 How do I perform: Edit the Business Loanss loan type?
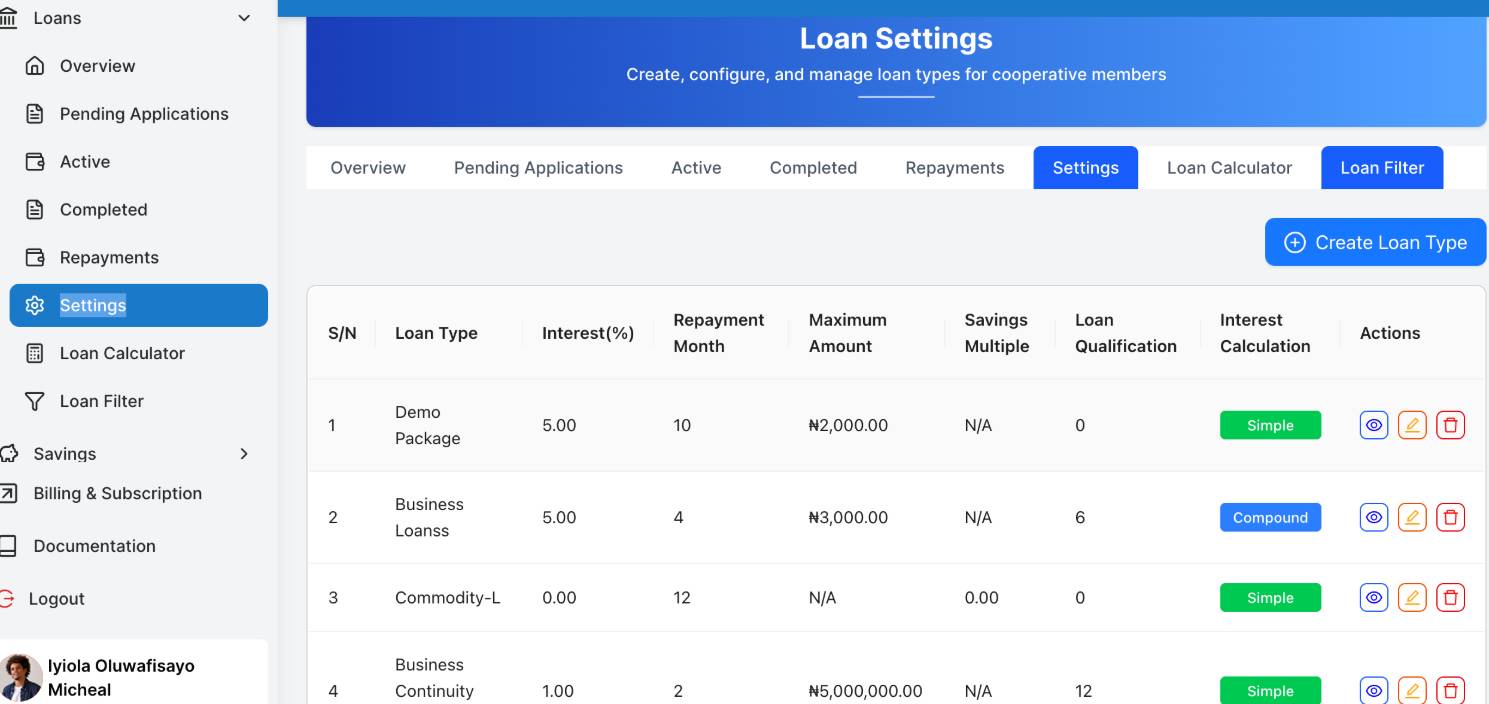click(x=1412, y=517)
